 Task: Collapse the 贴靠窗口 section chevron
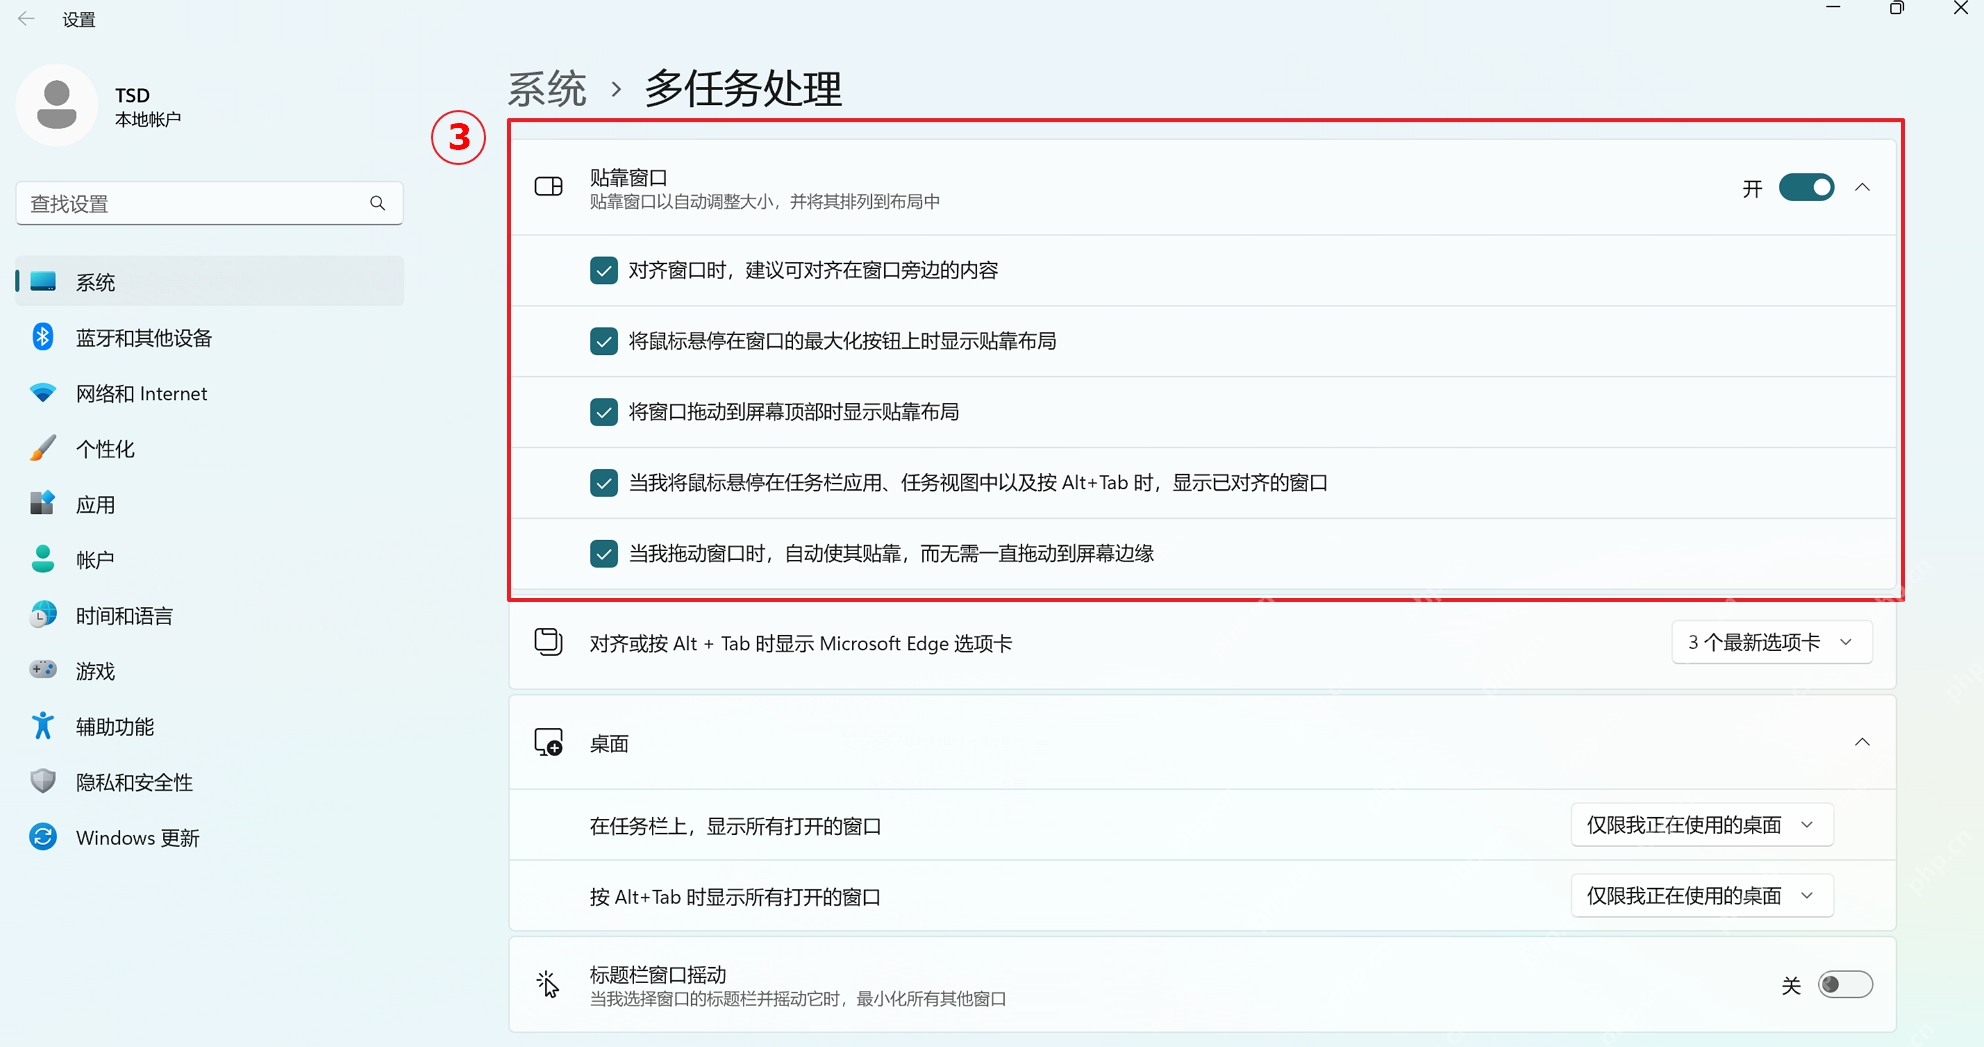click(1862, 188)
